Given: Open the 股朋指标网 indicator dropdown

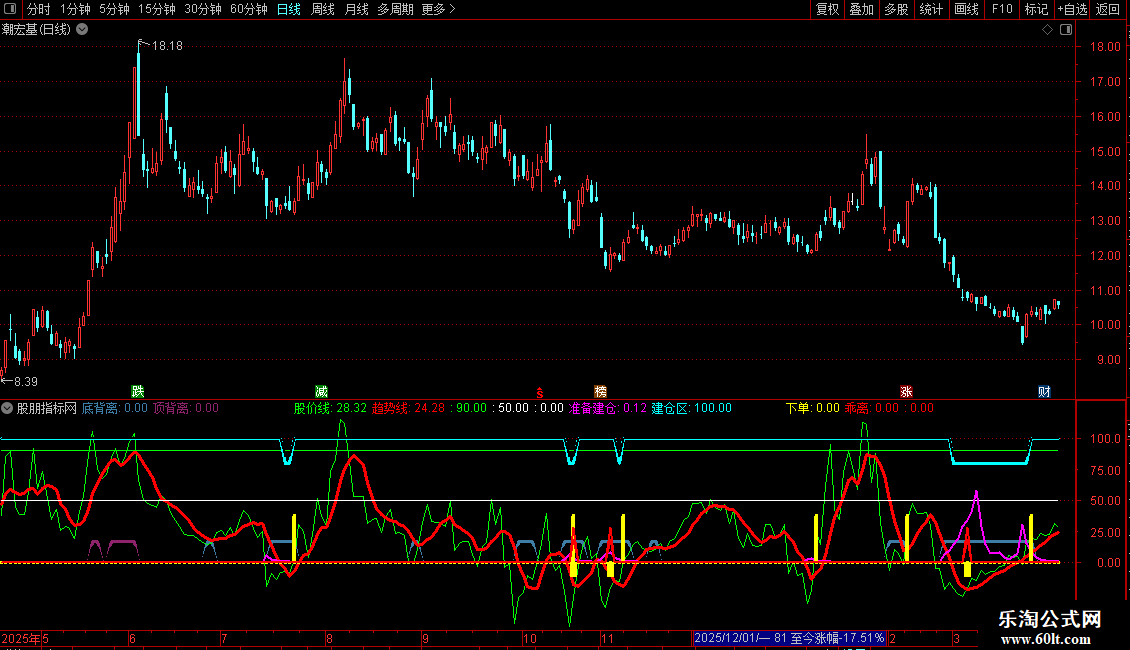Looking at the screenshot, I should [x=8, y=408].
